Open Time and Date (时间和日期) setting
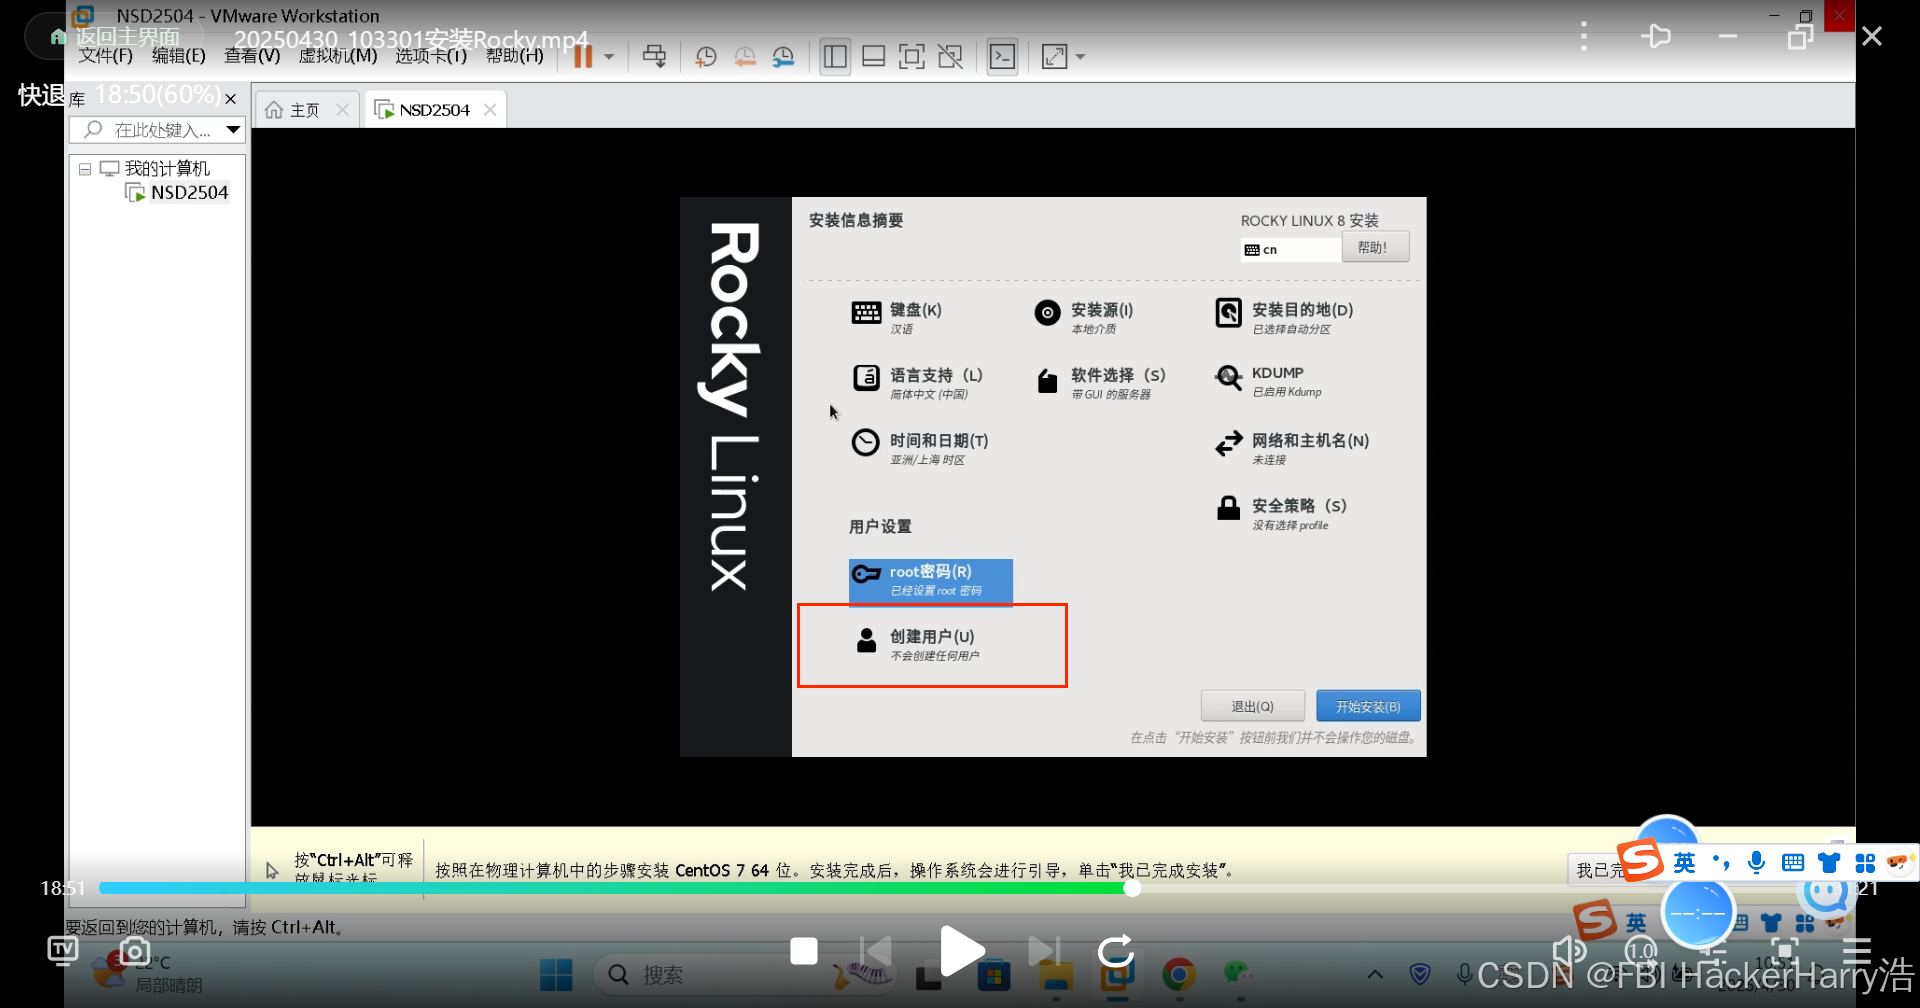This screenshot has width=1920, height=1008. 919,448
